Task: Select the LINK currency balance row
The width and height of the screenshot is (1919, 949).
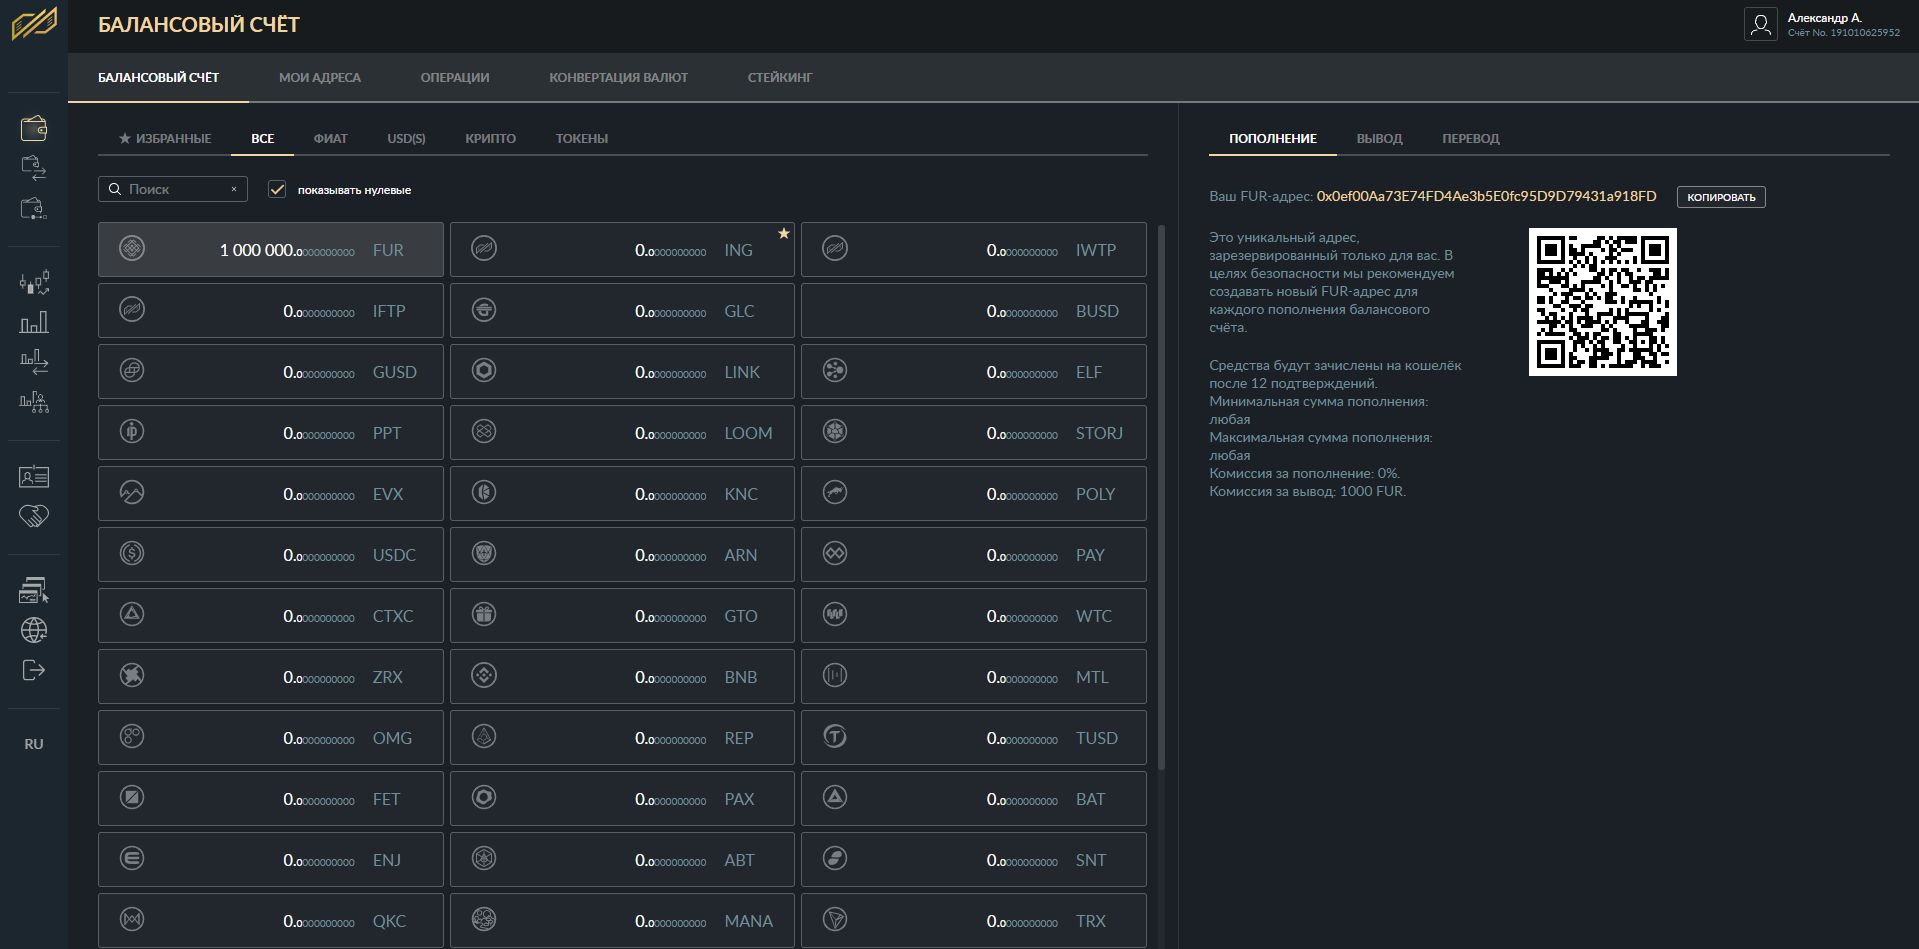Action: 622,372
